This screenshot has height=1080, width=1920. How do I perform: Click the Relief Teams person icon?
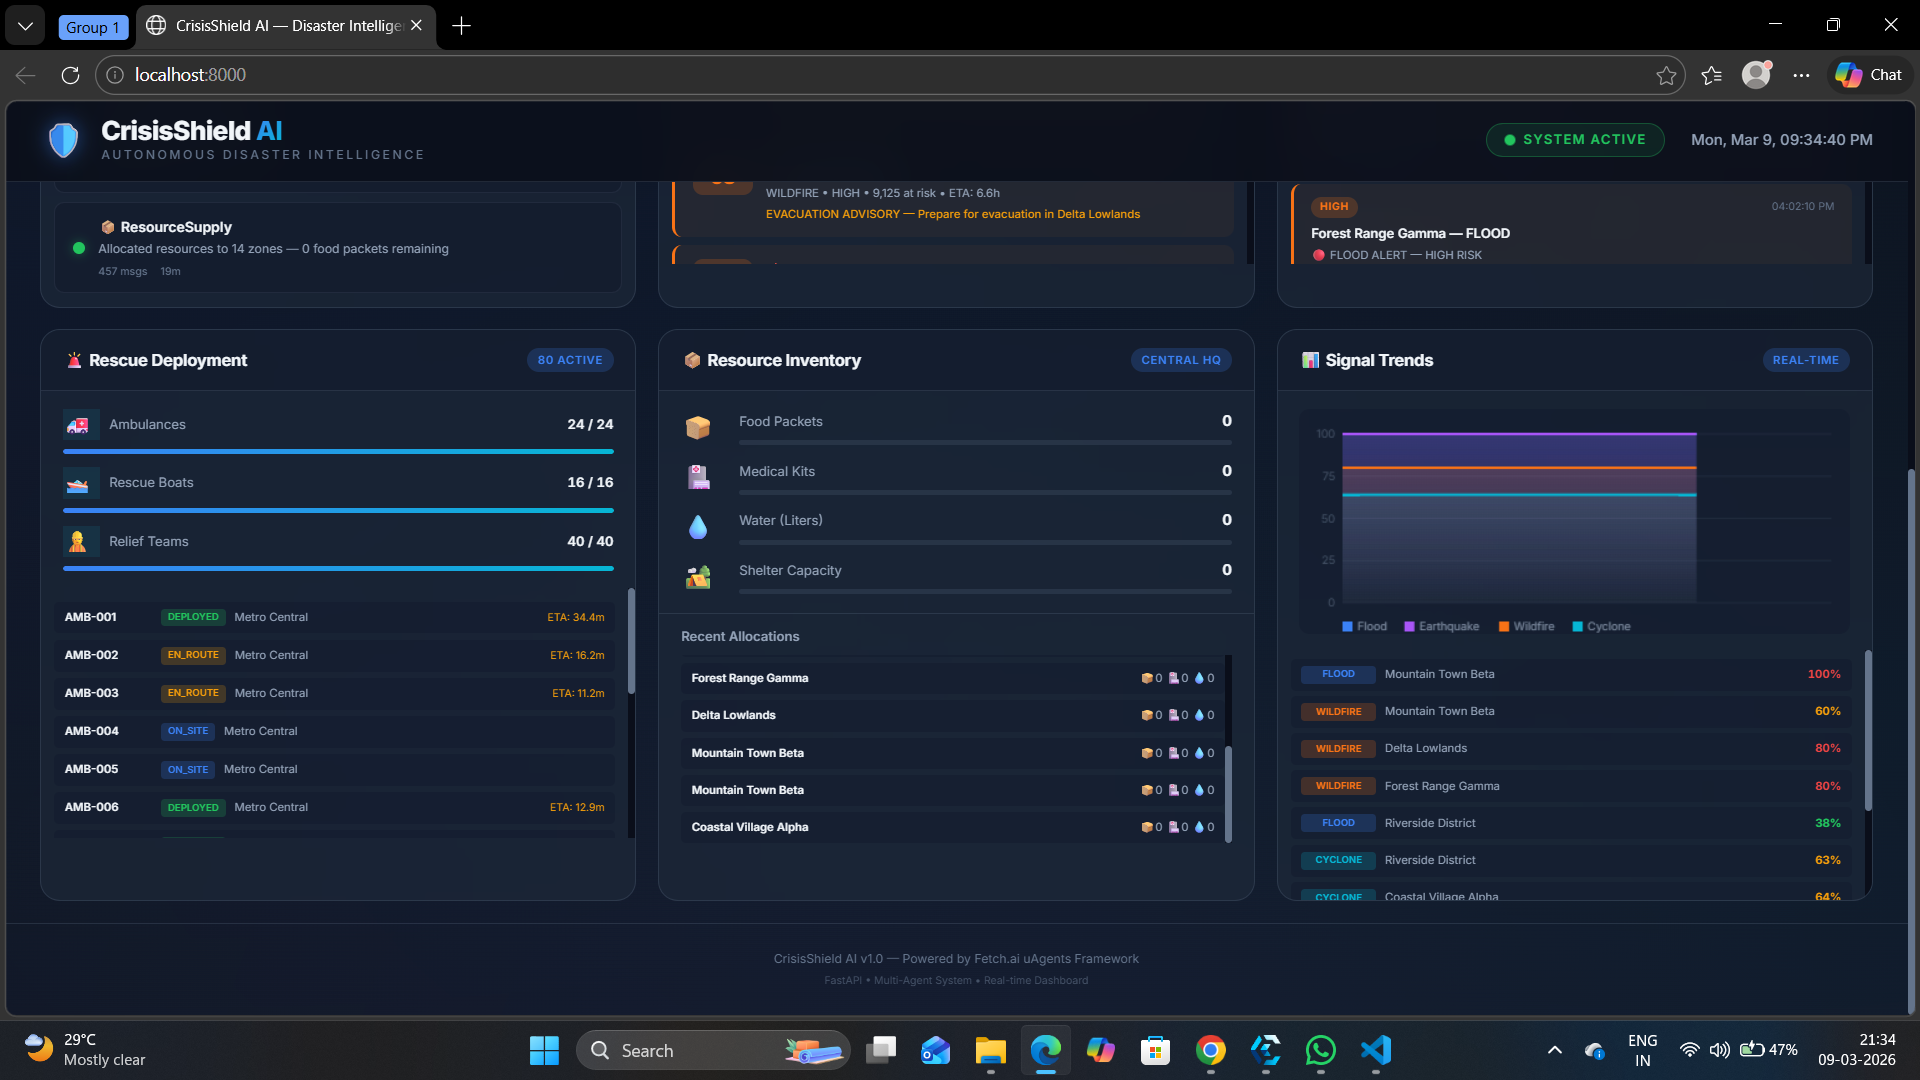pyautogui.click(x=78, y=542)
